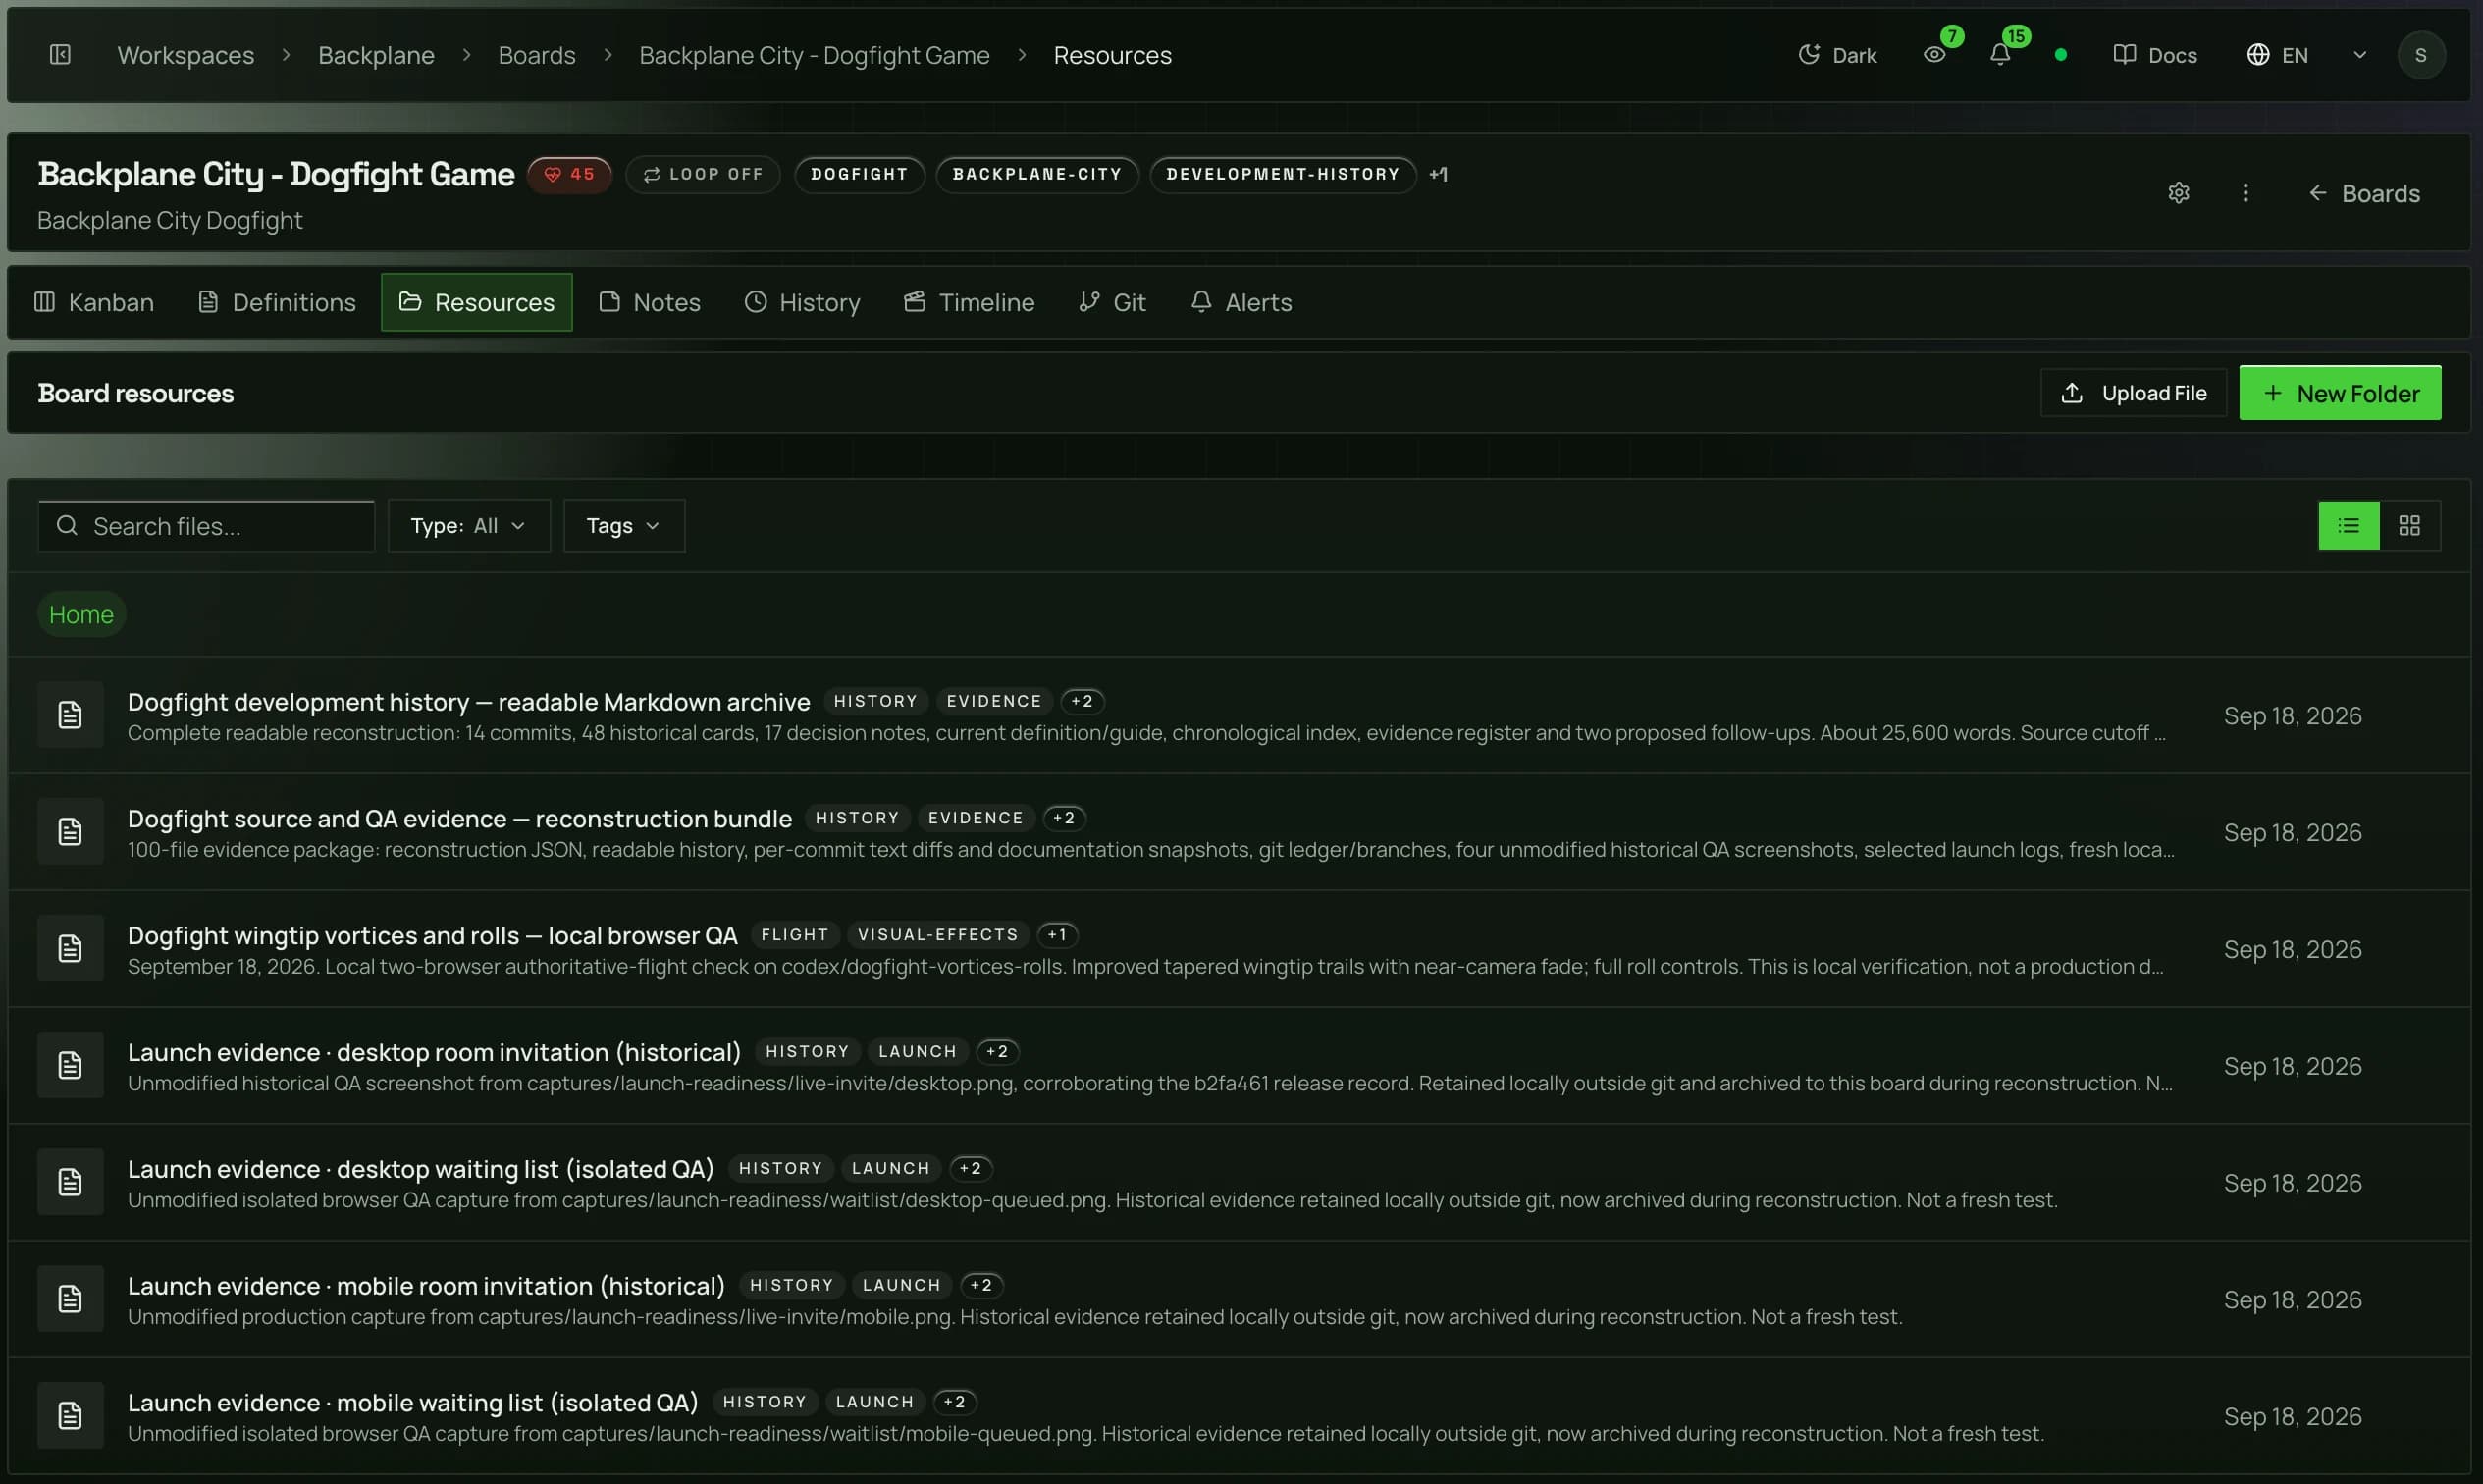Open notifications bell with badge 15
The image size is (2483, 1484).
pos(1999,54)
